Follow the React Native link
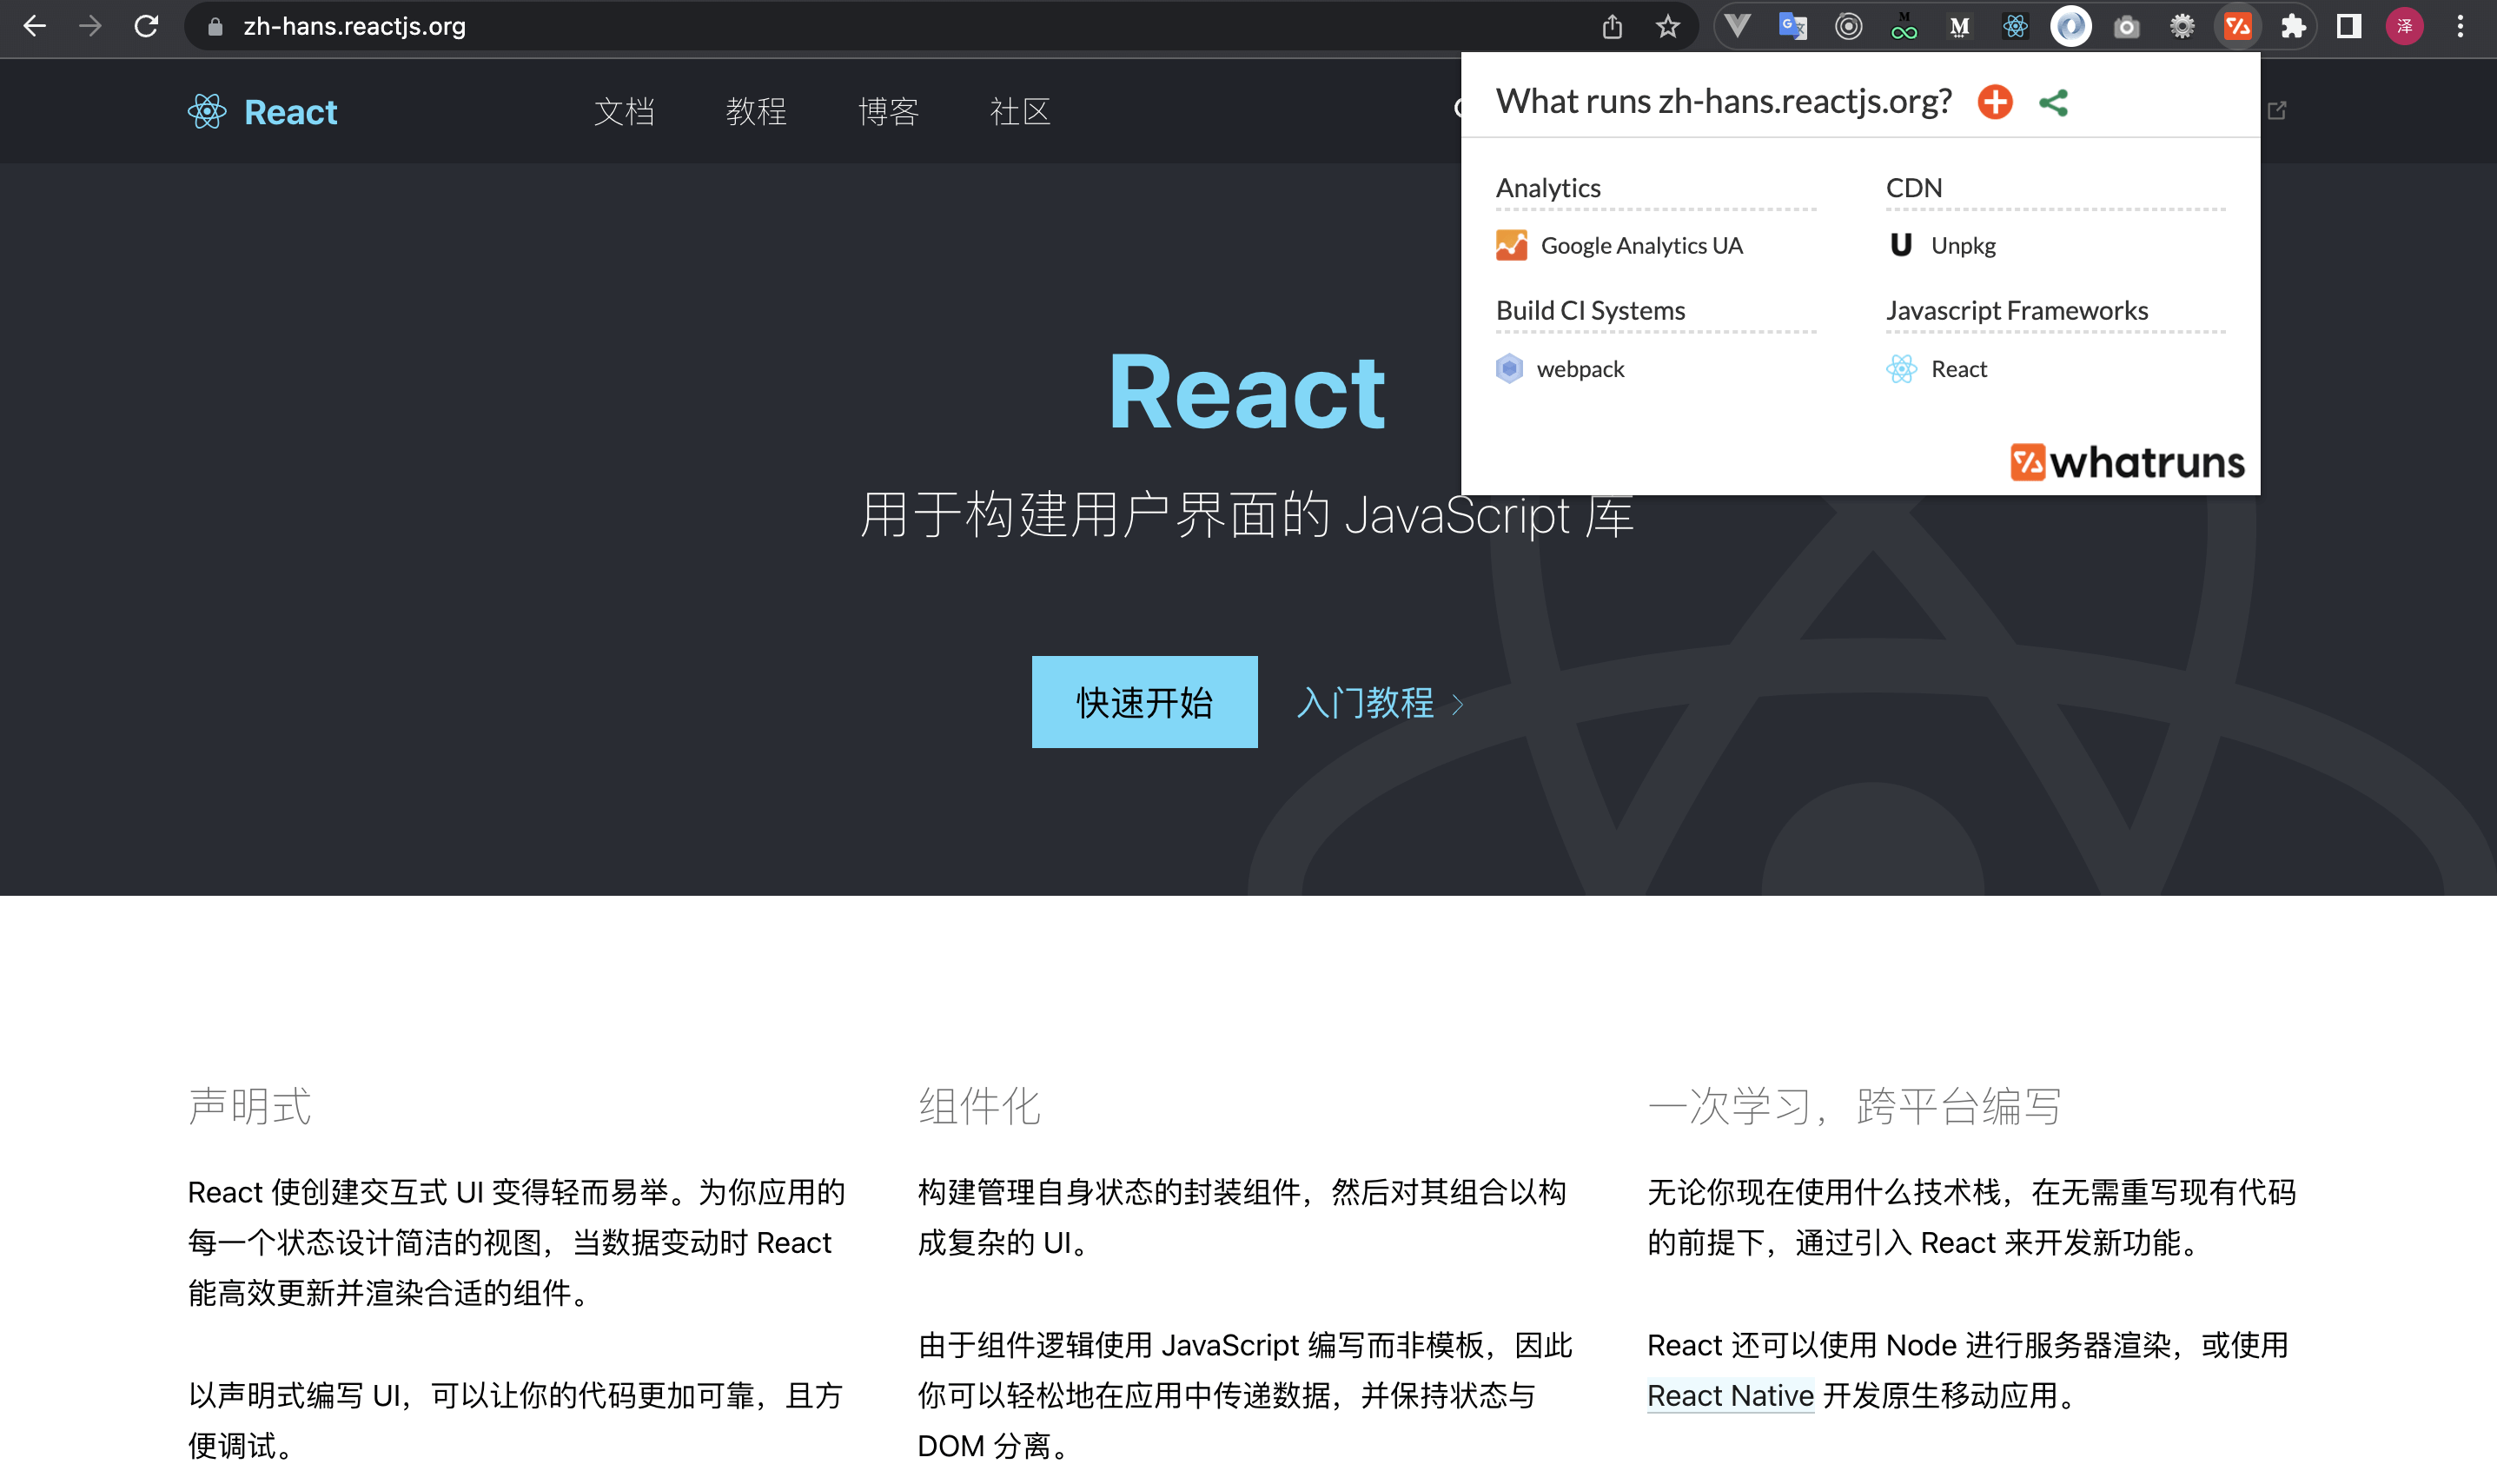This screenshot has width=2497, height=1484. click(x=1729, y=1395)
